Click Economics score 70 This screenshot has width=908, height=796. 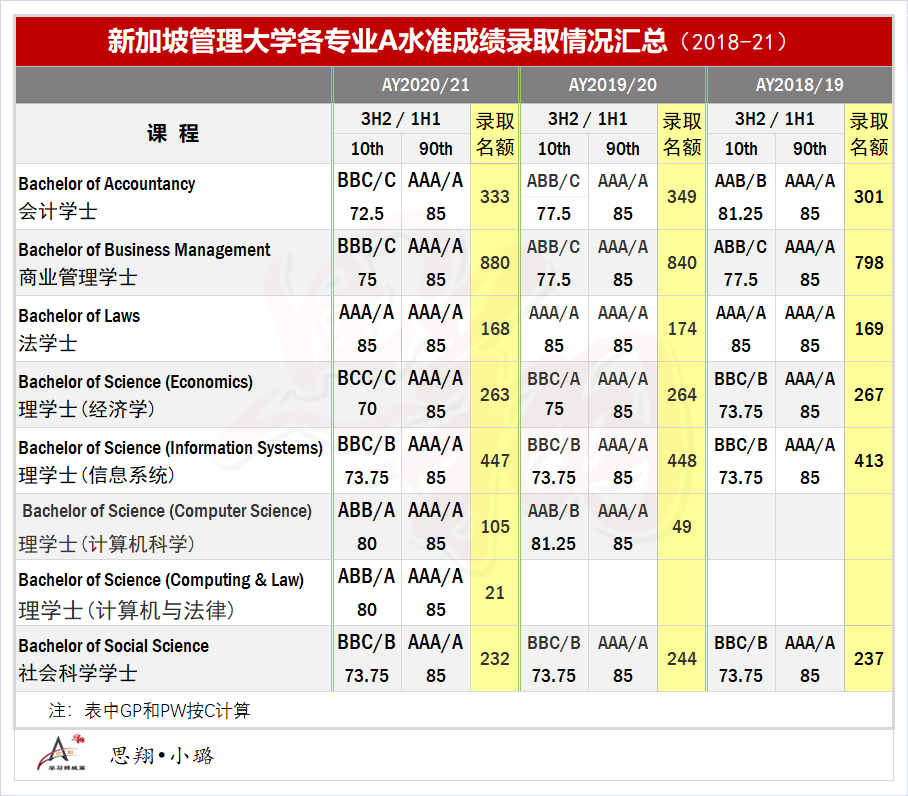[367, 409]
